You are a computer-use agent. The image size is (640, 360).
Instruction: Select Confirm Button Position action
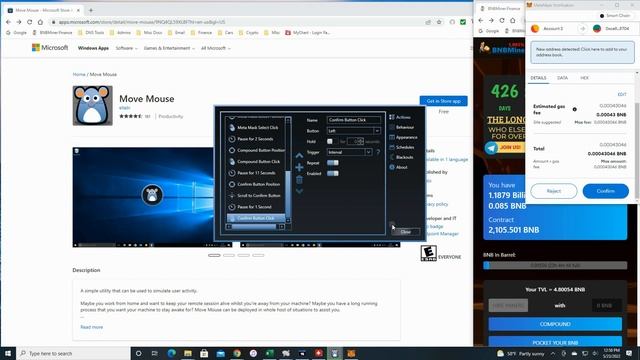click(256, 184)
